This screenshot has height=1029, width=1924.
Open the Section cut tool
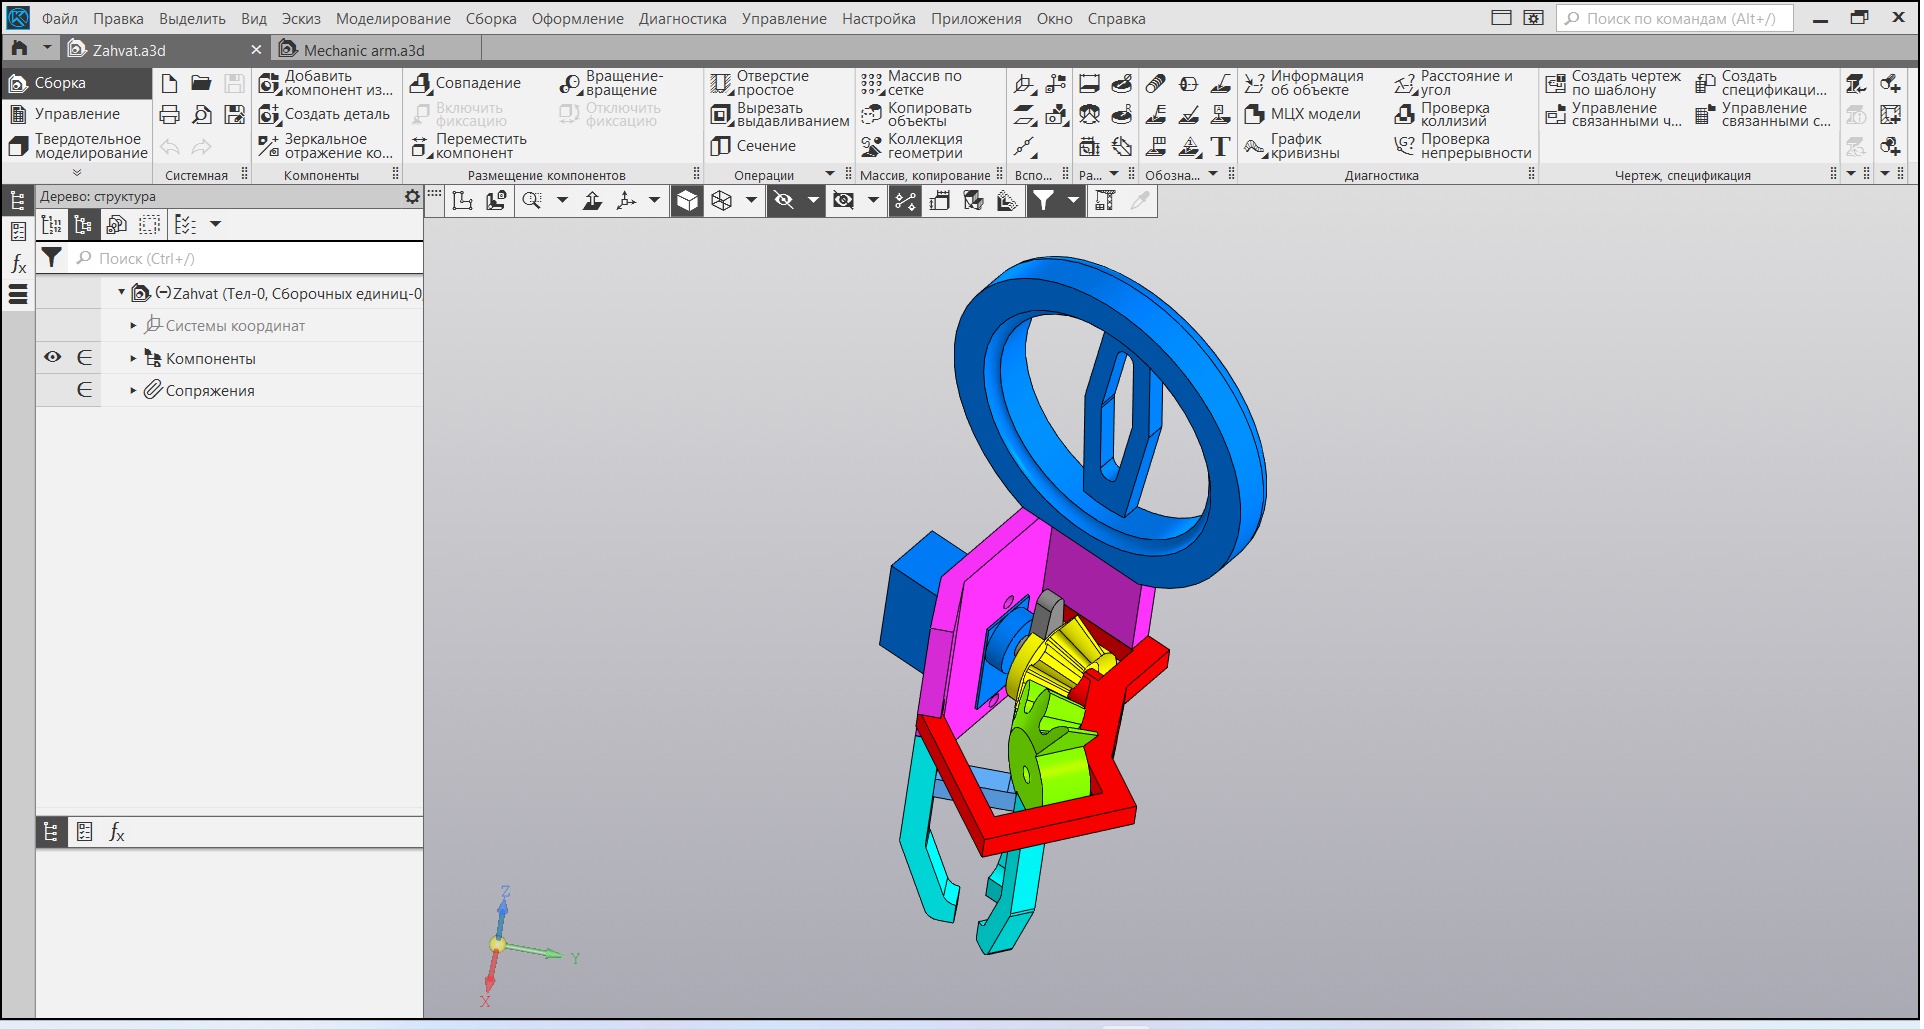pyautogui.click(x=721, y=146)
